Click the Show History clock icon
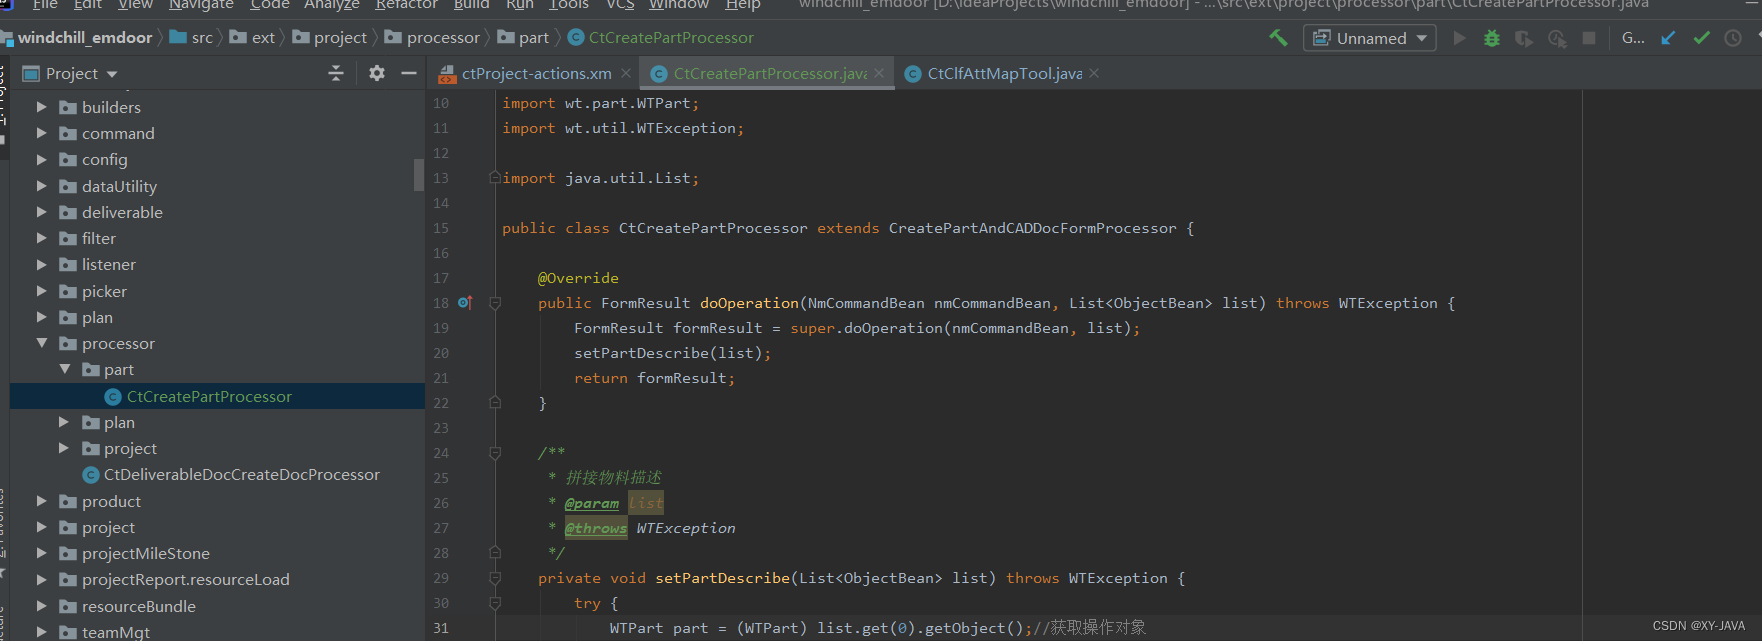The height and width of the screenshot is (641, 1762). (x=1733, y=38)
